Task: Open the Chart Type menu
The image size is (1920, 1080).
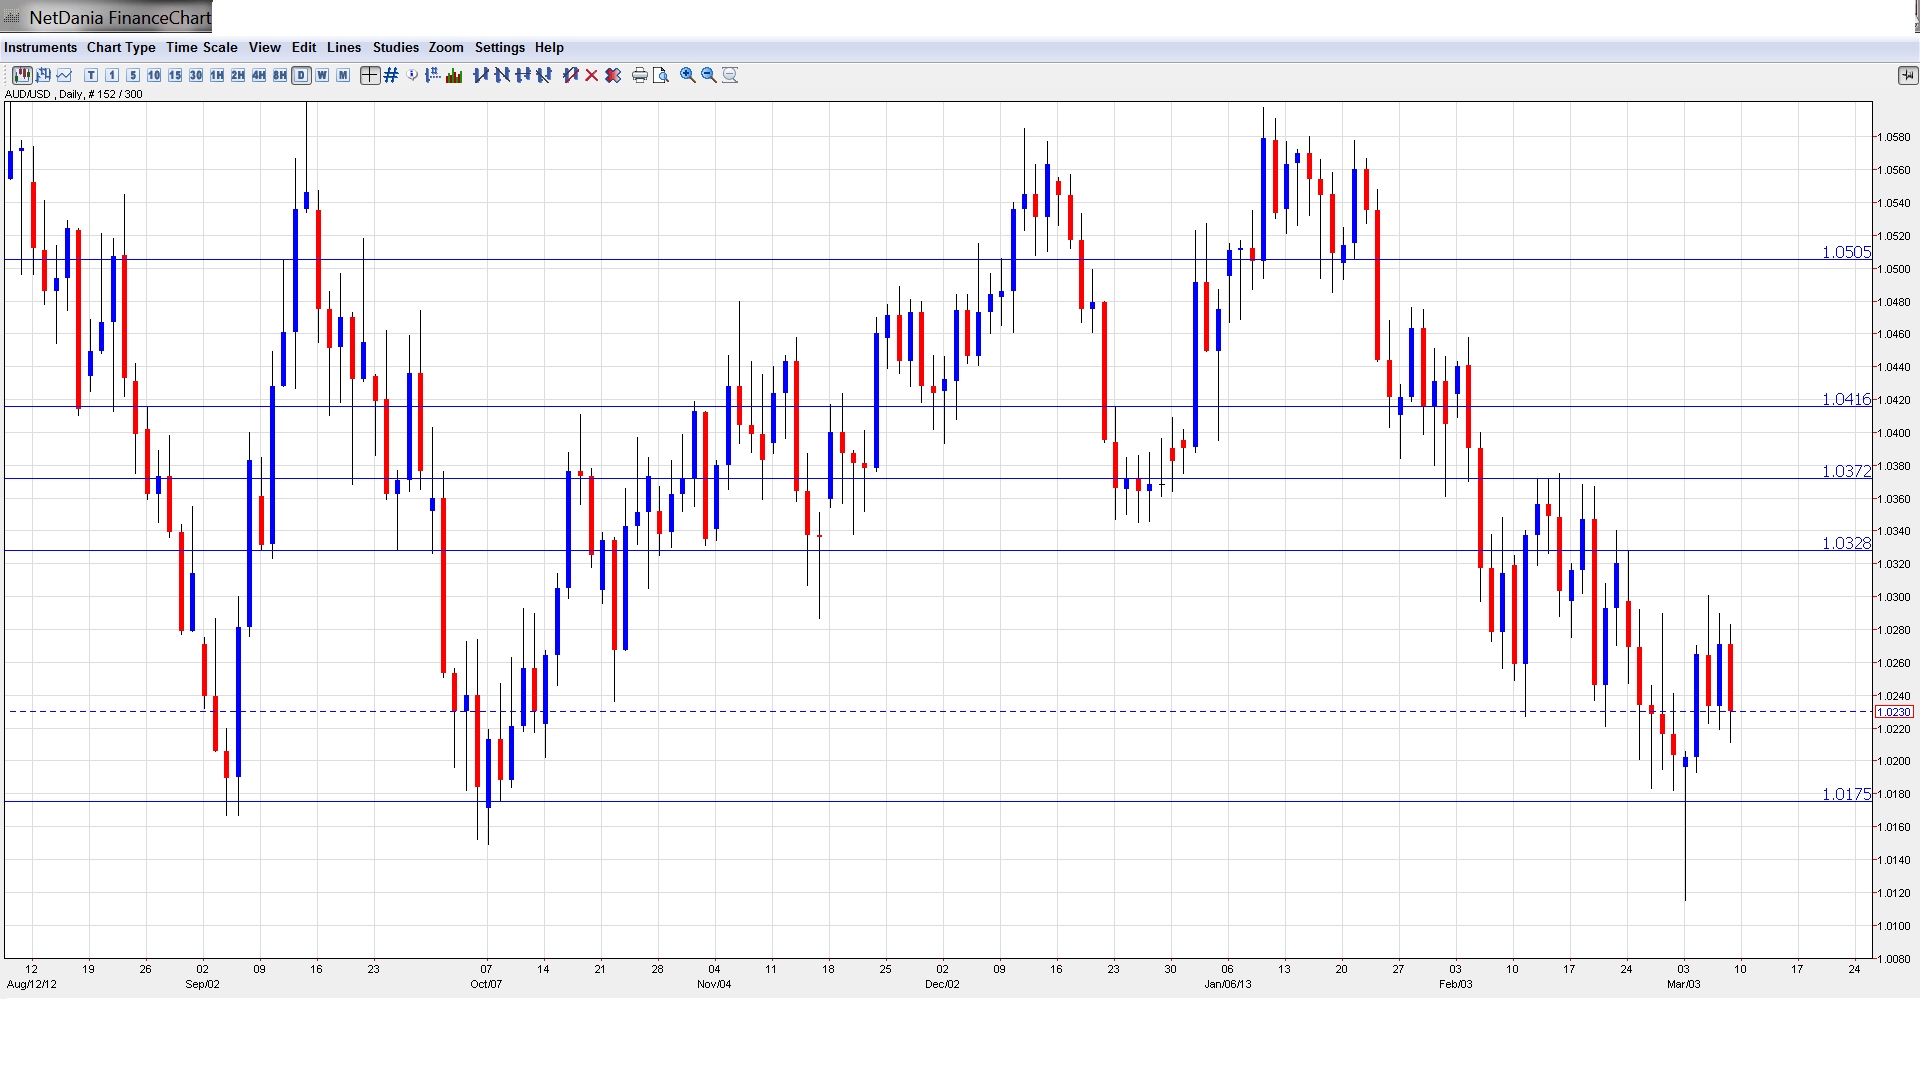Action: point(121,47)
